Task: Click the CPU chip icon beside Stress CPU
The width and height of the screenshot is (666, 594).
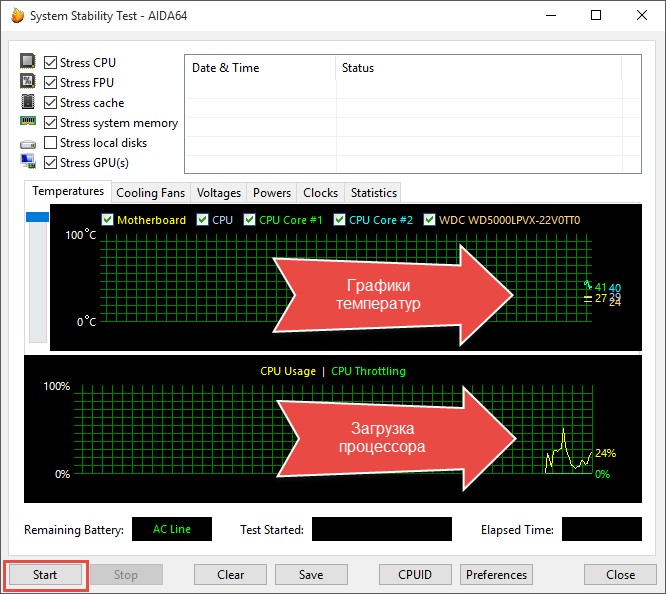Action: 28,61
